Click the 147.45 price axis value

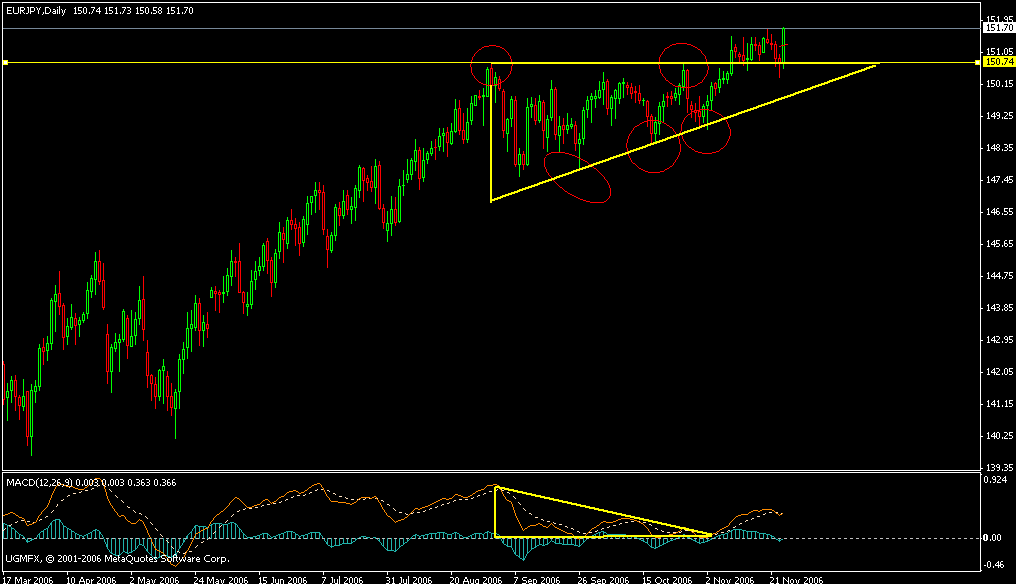[x=1000, y=180]
